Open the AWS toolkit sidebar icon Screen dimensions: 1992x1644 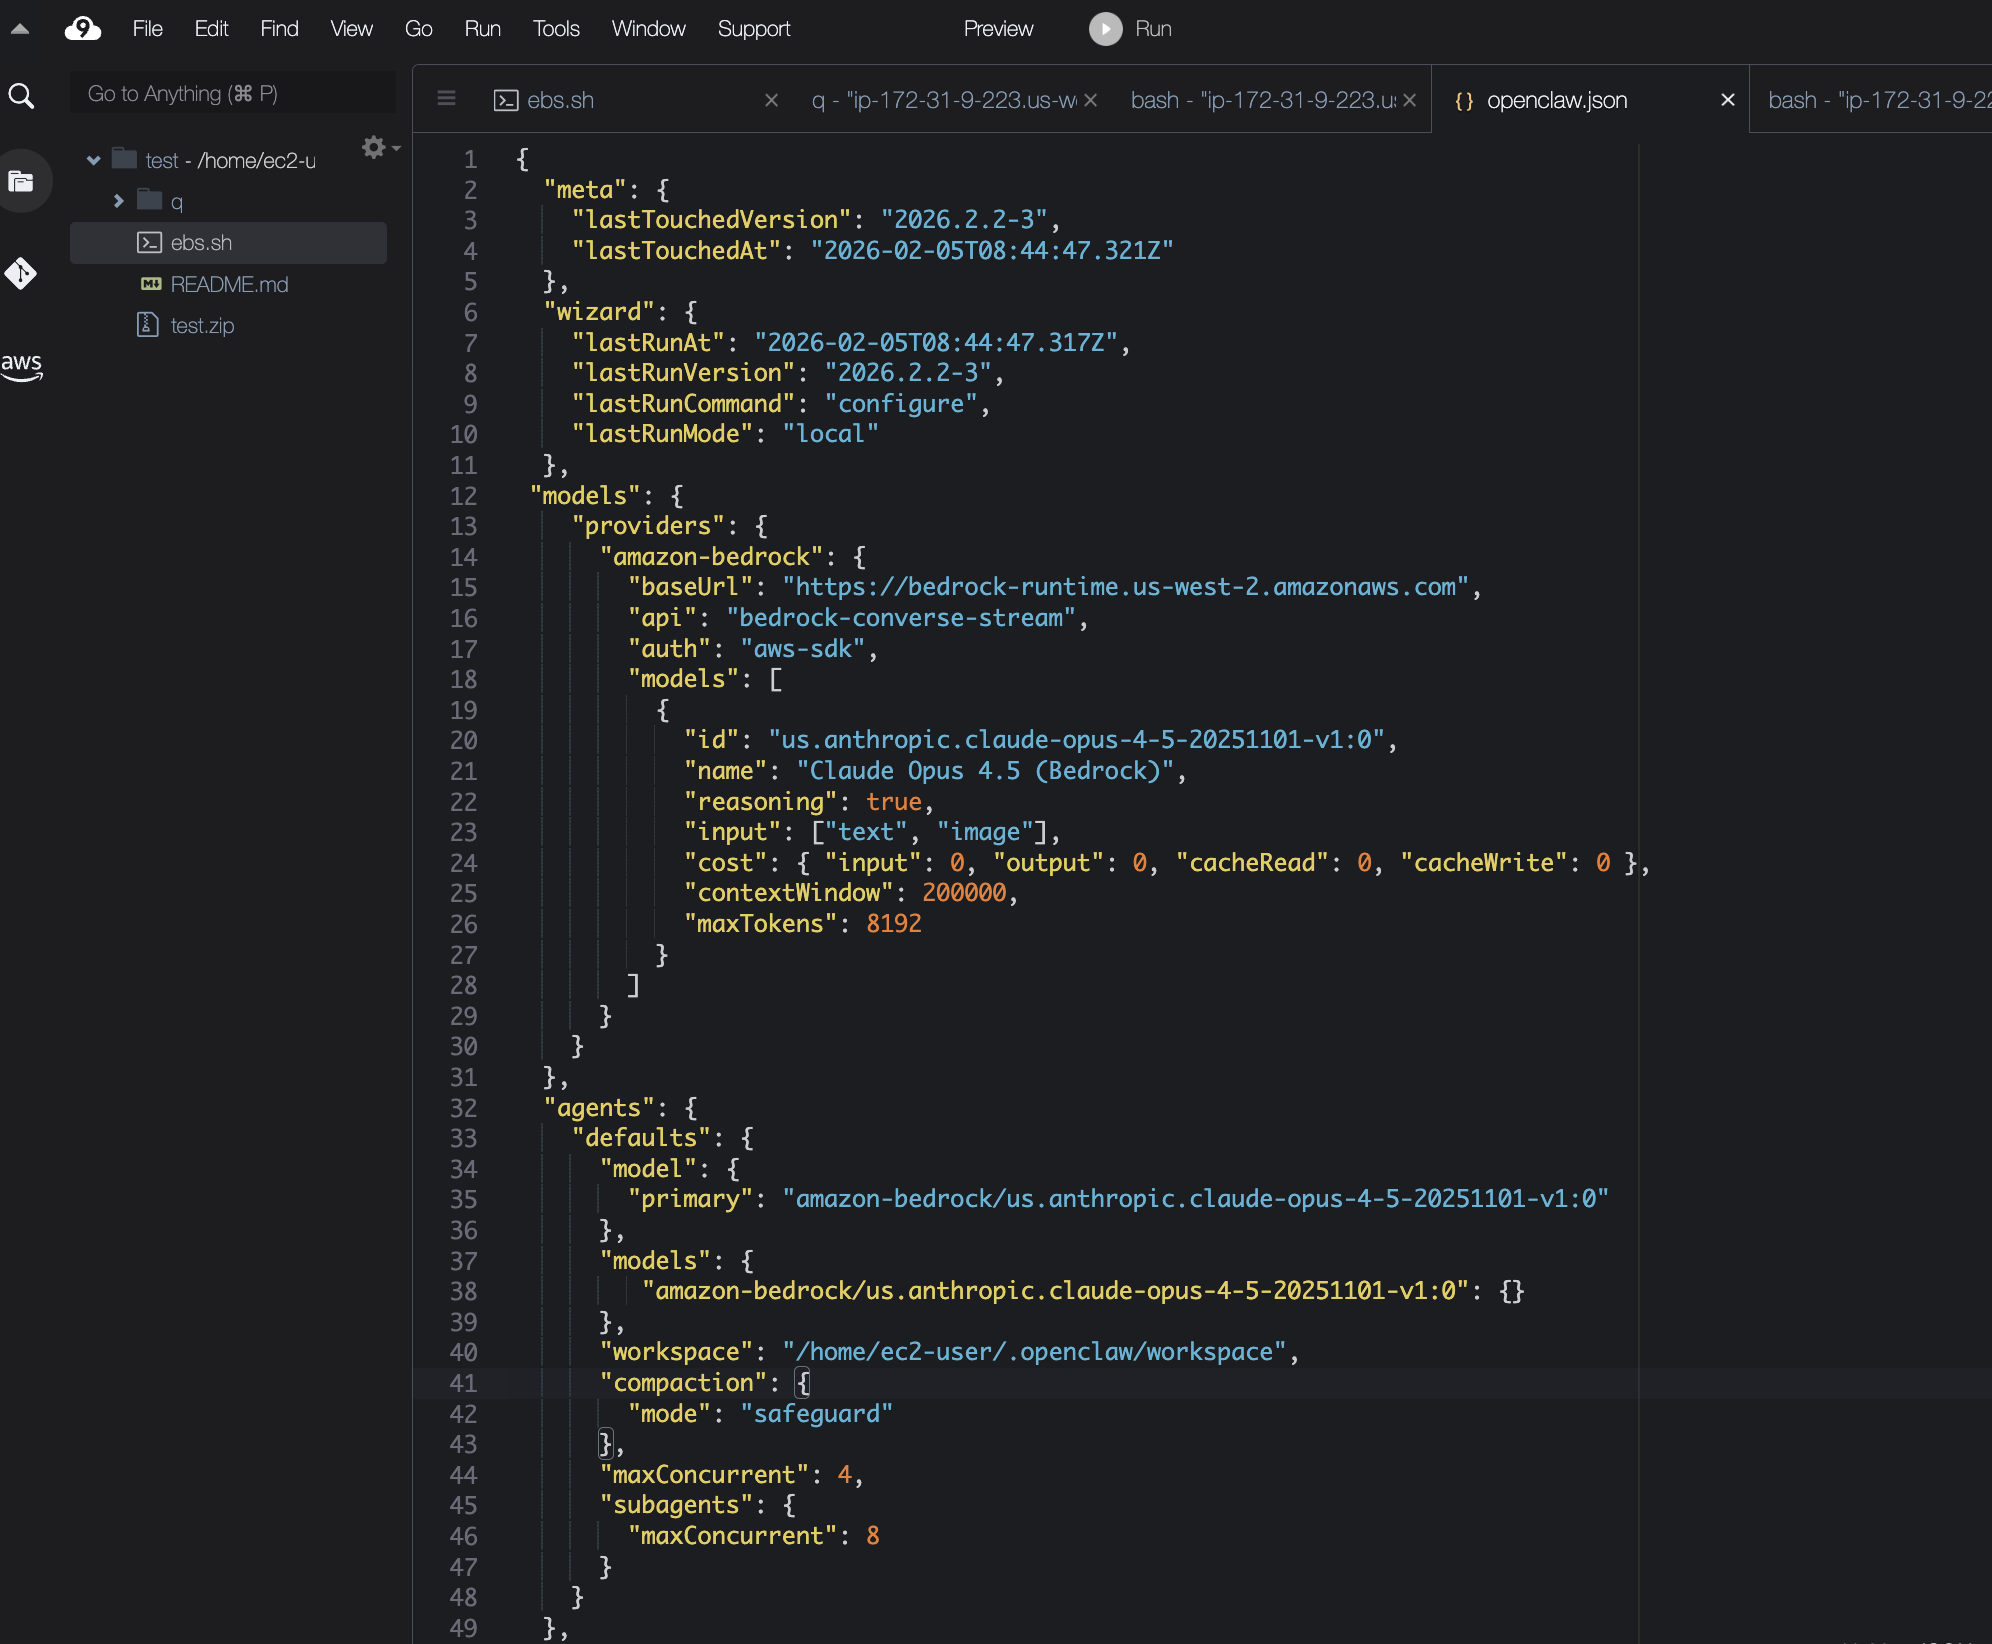tap(21, 365)
